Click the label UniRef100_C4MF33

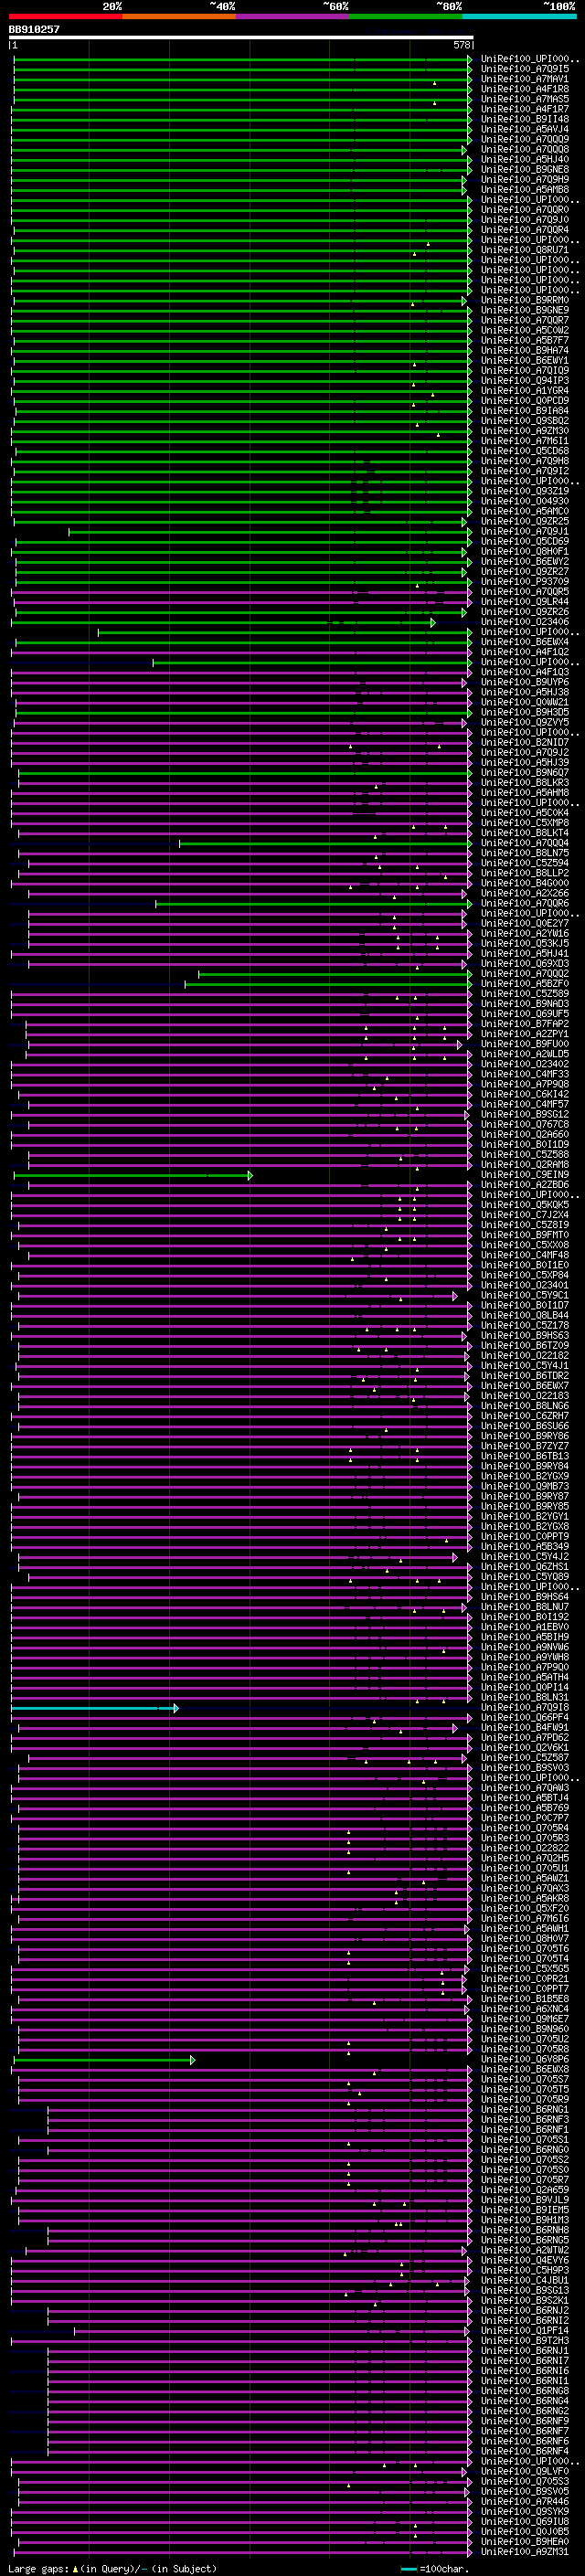tap(525, 1074)
